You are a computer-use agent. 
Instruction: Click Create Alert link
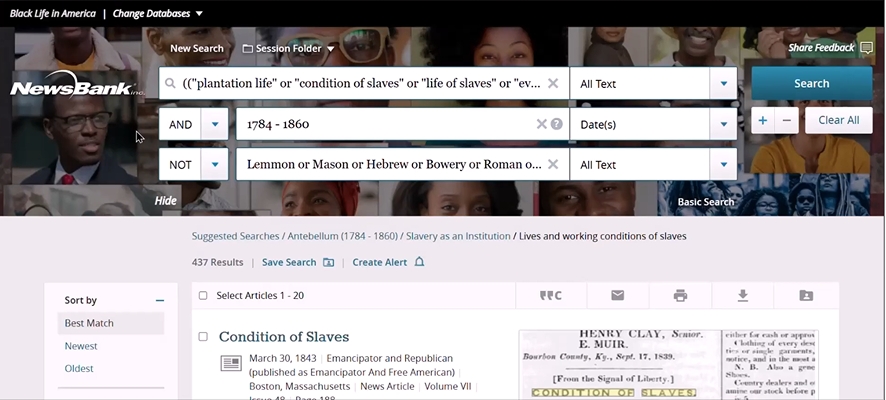click(380, 262)
